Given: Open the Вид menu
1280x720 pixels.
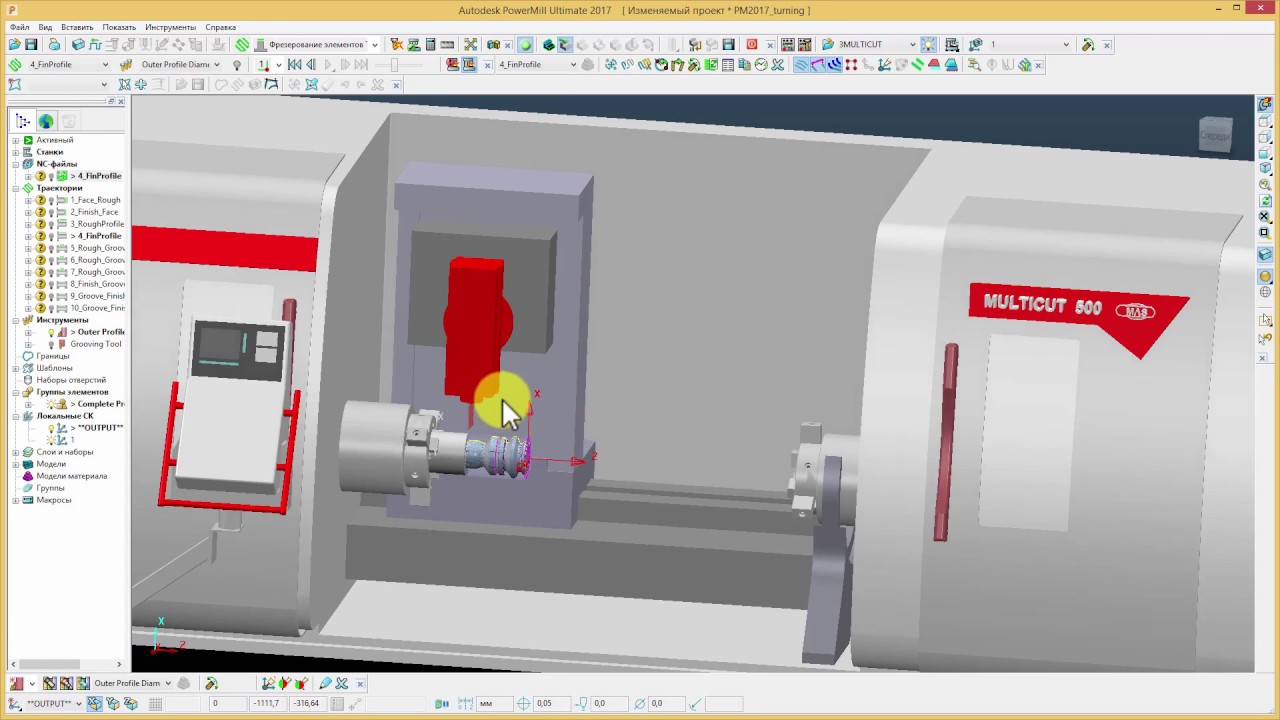Looking at the screenshot, I should click(45, 27).
